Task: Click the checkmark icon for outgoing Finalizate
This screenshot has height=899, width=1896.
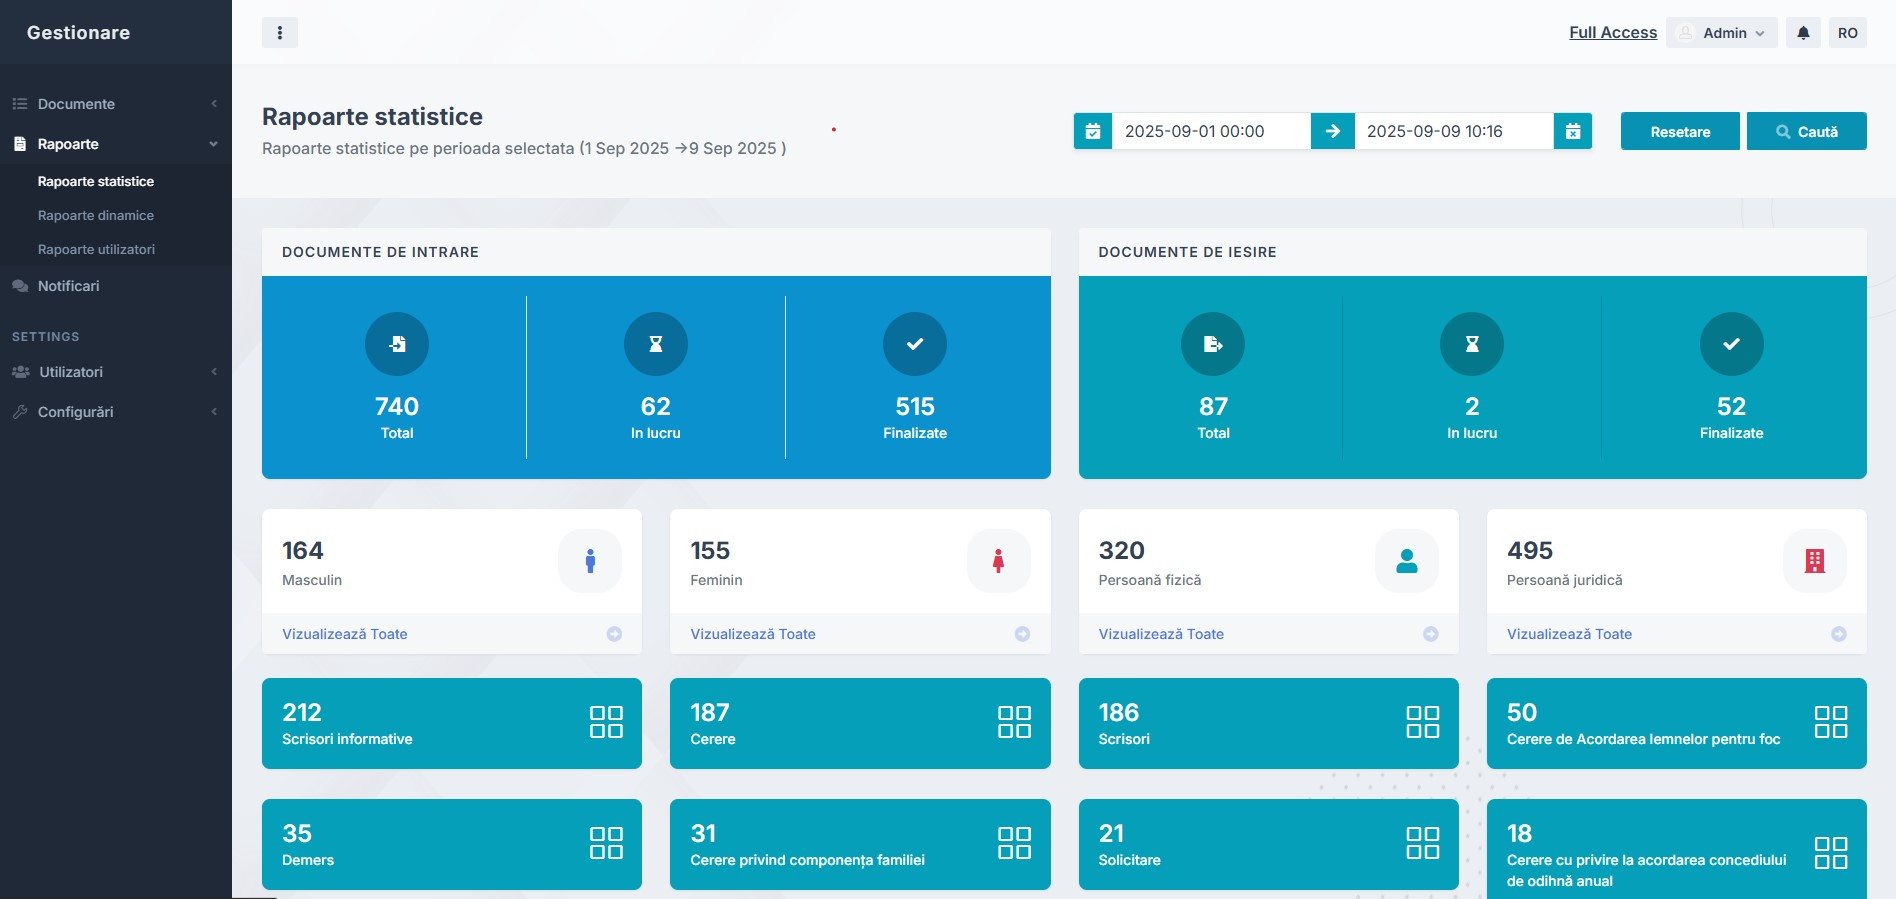Action: point(1731,344)
